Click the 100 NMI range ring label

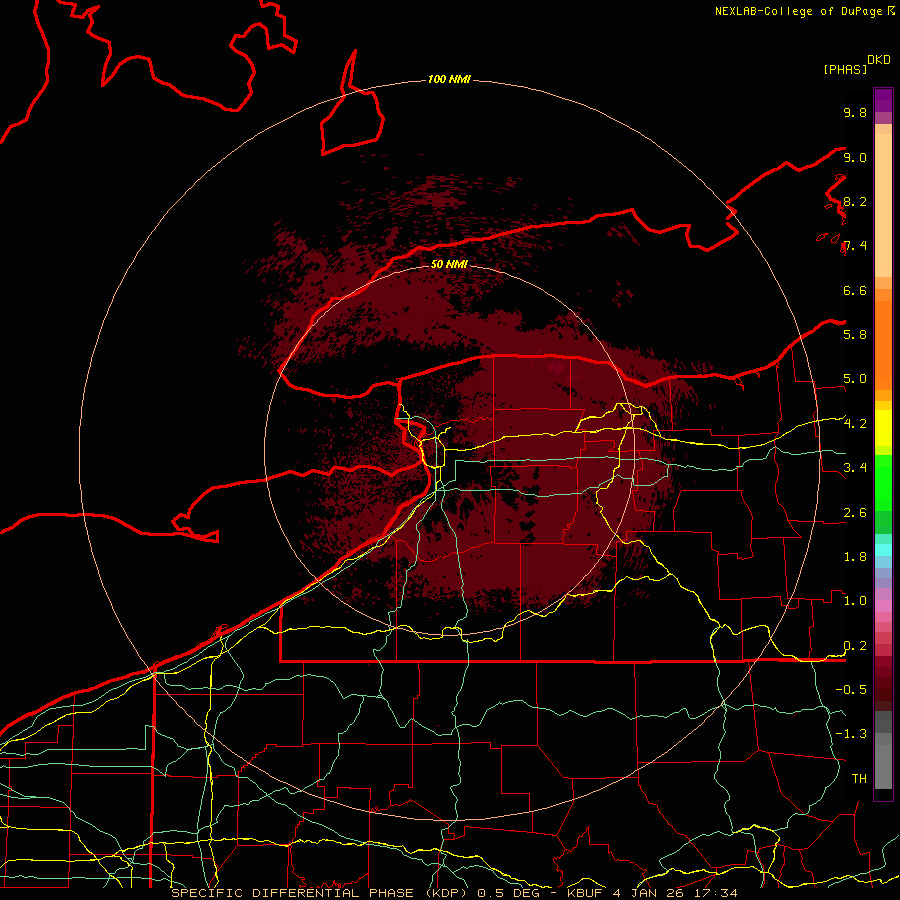point(449,79)
